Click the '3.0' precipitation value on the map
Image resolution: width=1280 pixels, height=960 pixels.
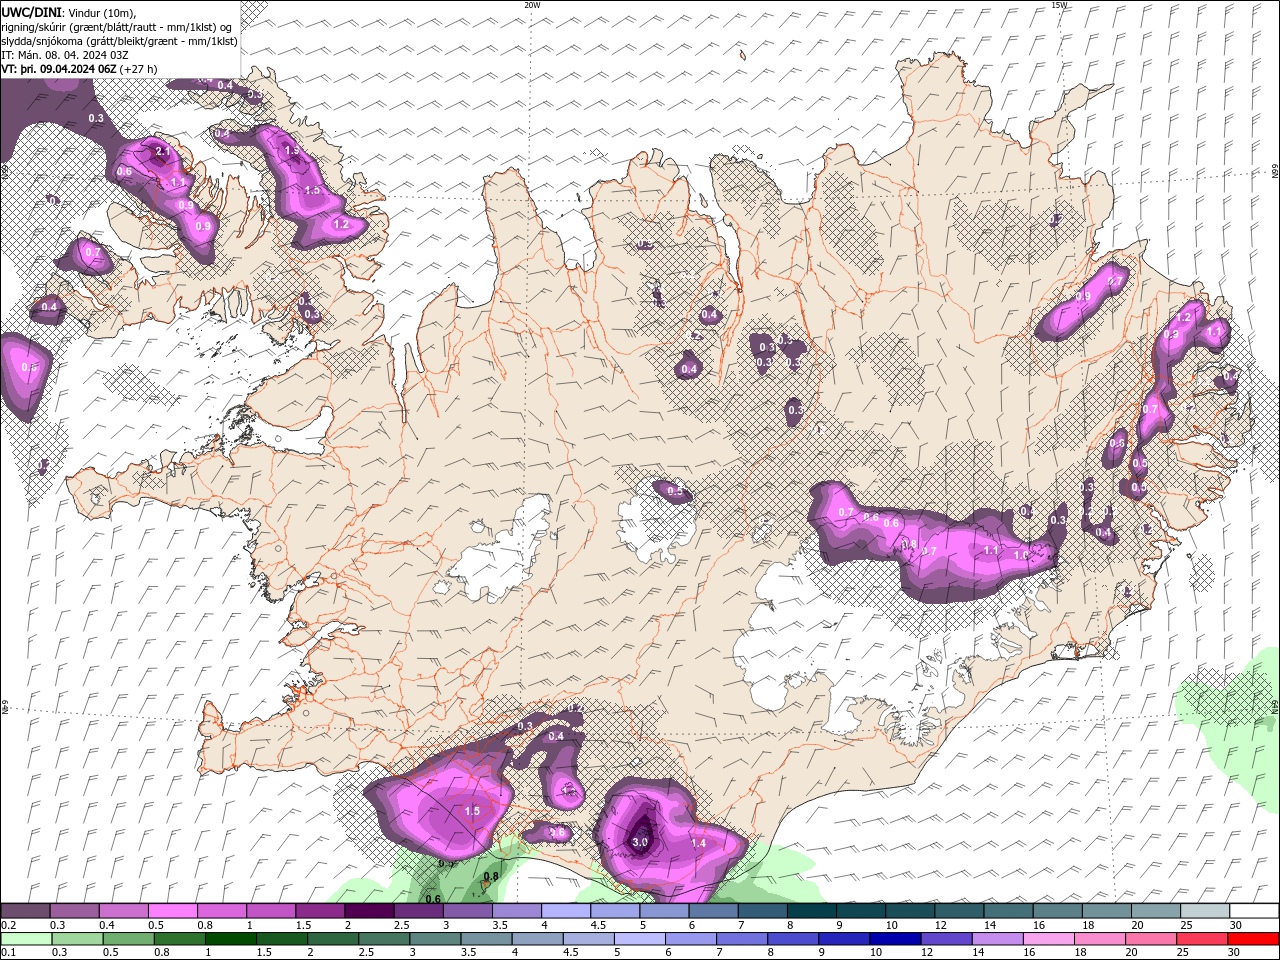coord(641,843)
